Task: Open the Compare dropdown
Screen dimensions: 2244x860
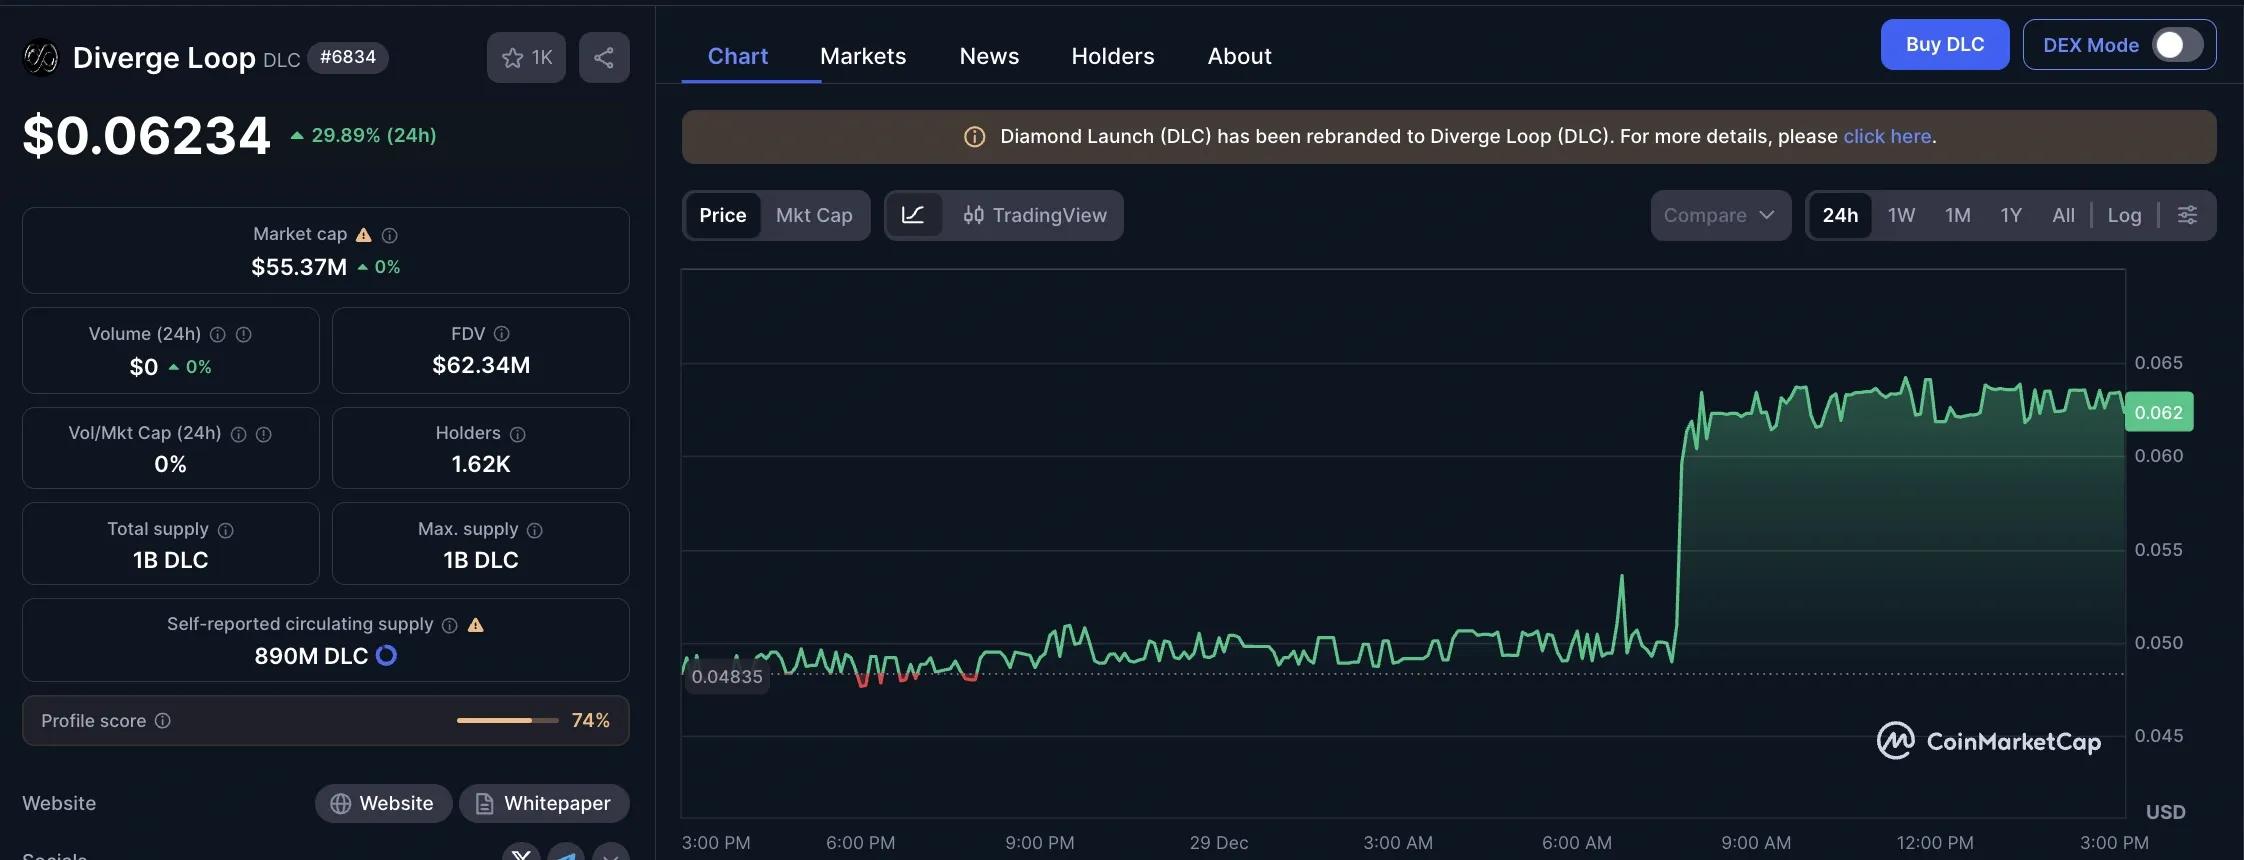Action: point(1719,215)
